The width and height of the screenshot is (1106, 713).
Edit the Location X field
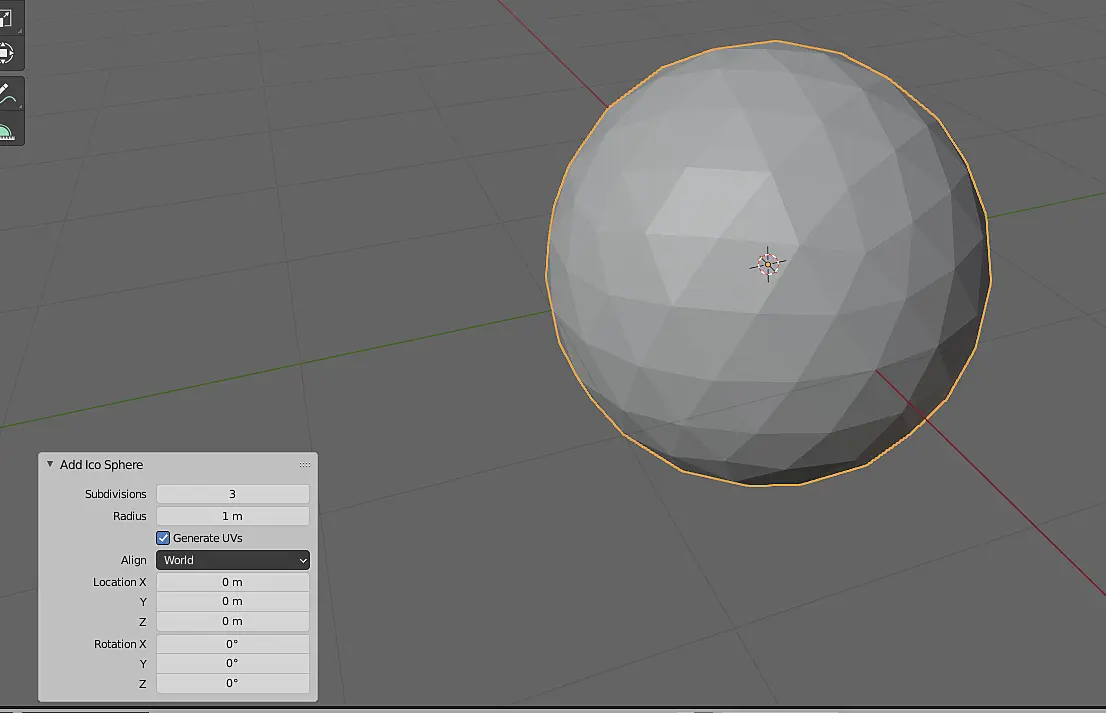point(233,582)
